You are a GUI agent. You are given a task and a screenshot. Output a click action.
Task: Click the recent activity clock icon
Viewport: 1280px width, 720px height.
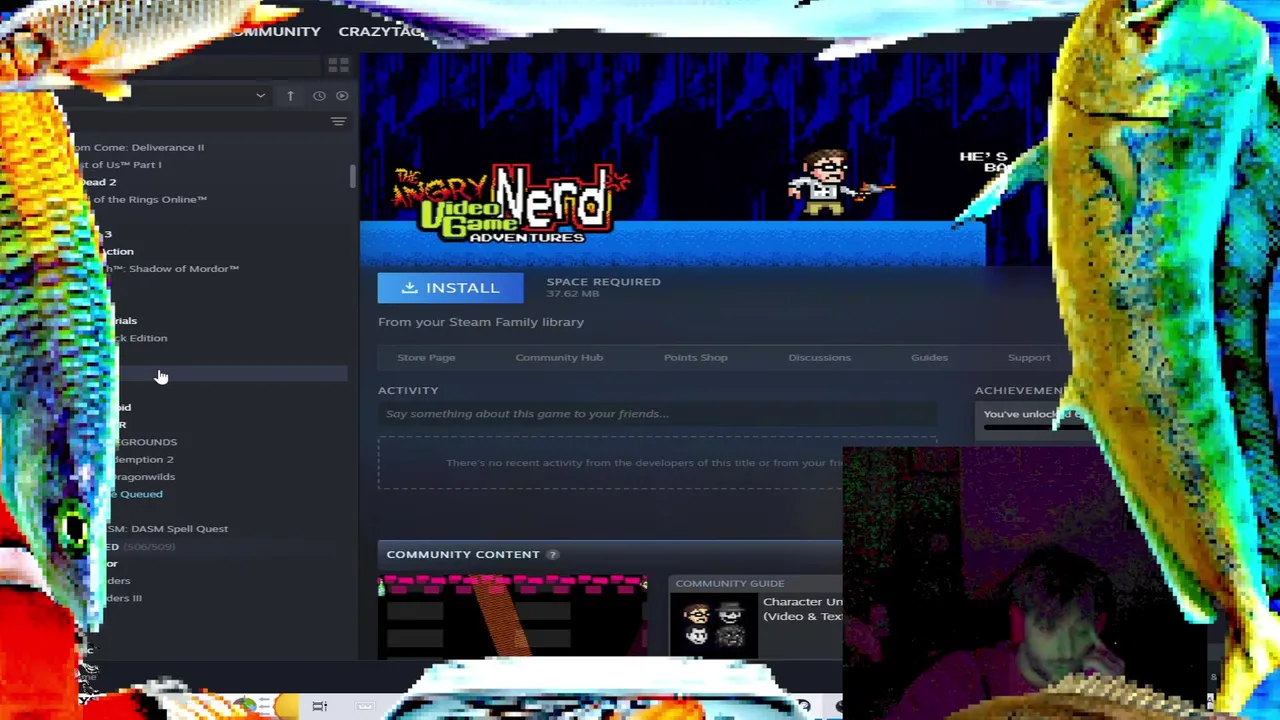pos(319,96)
